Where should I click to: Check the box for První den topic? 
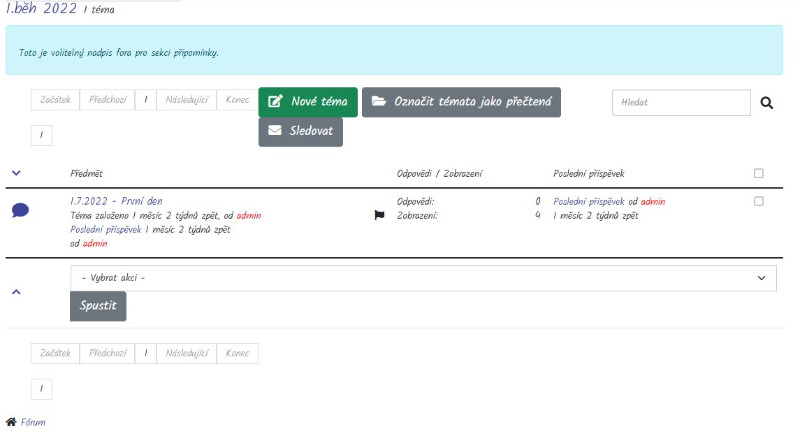758,201
